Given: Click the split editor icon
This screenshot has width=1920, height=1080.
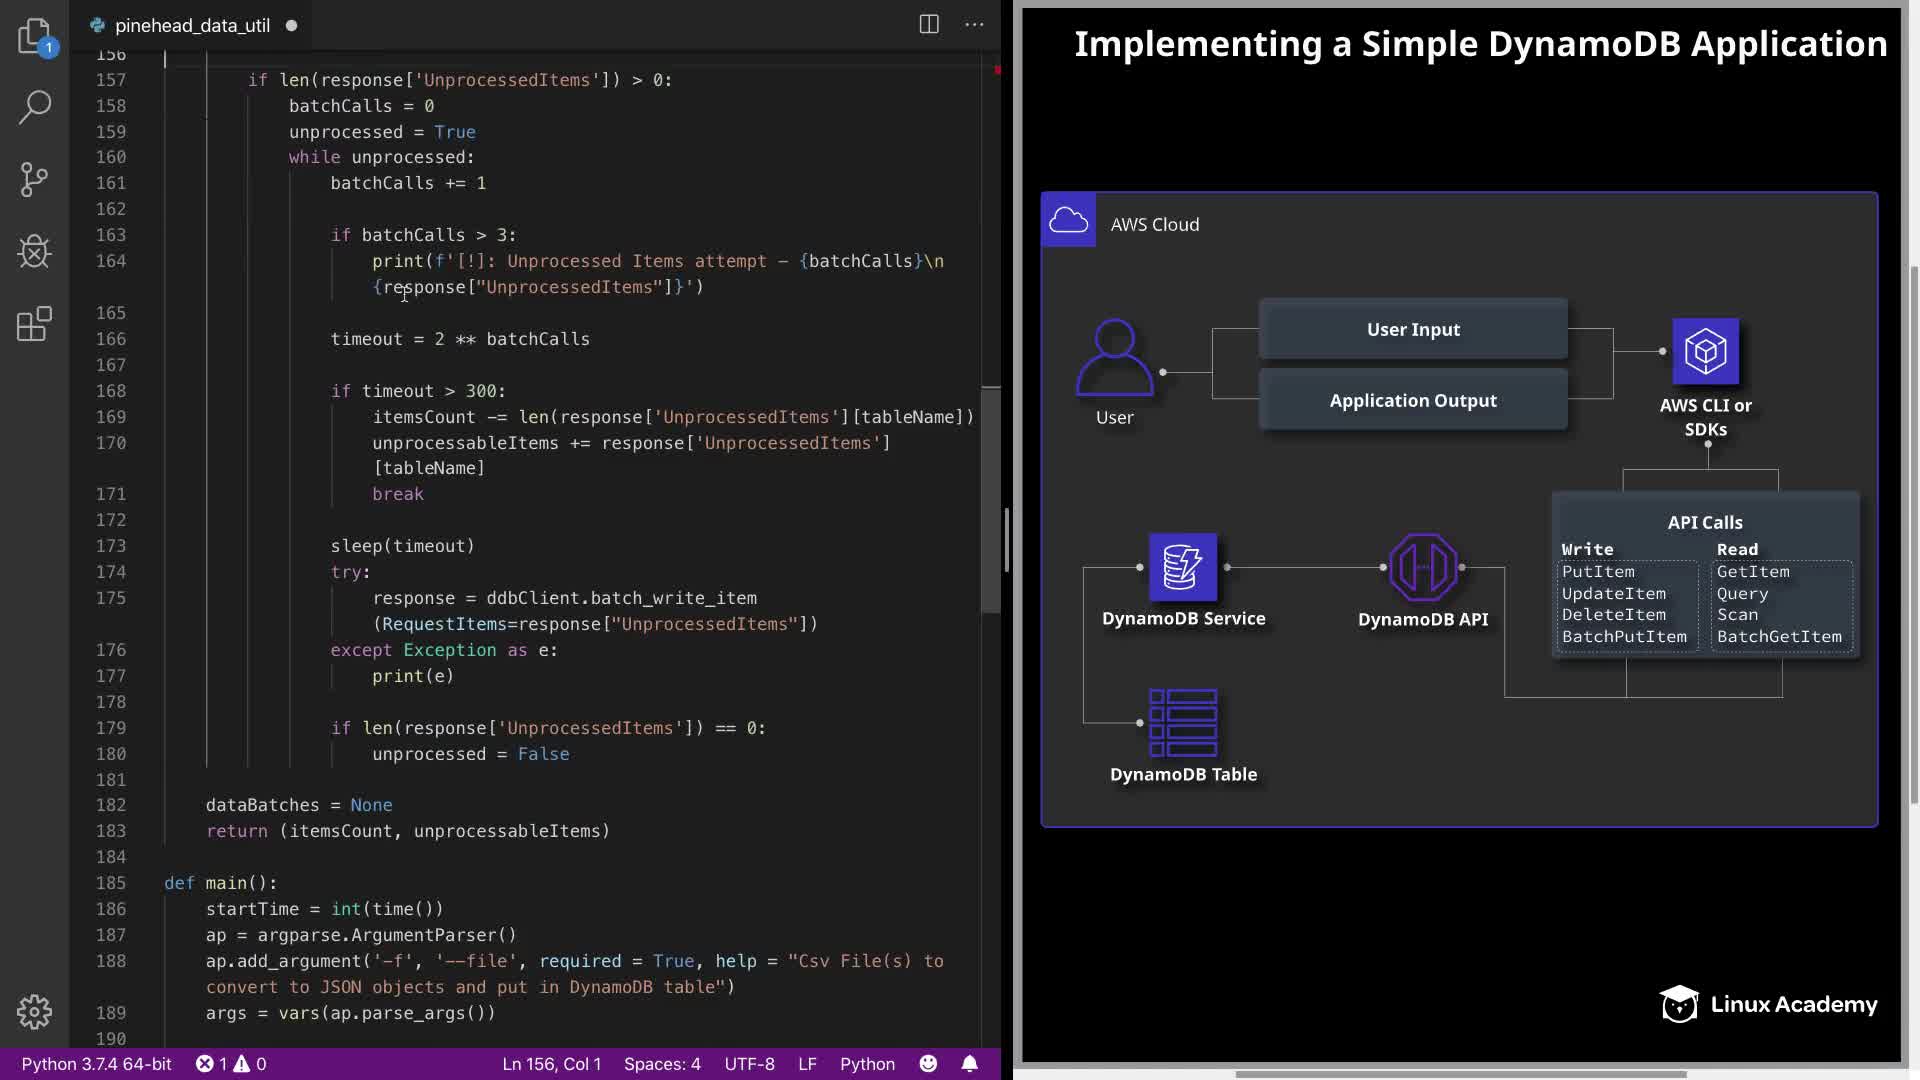Looking at the screenshot, I should point(929,25).
